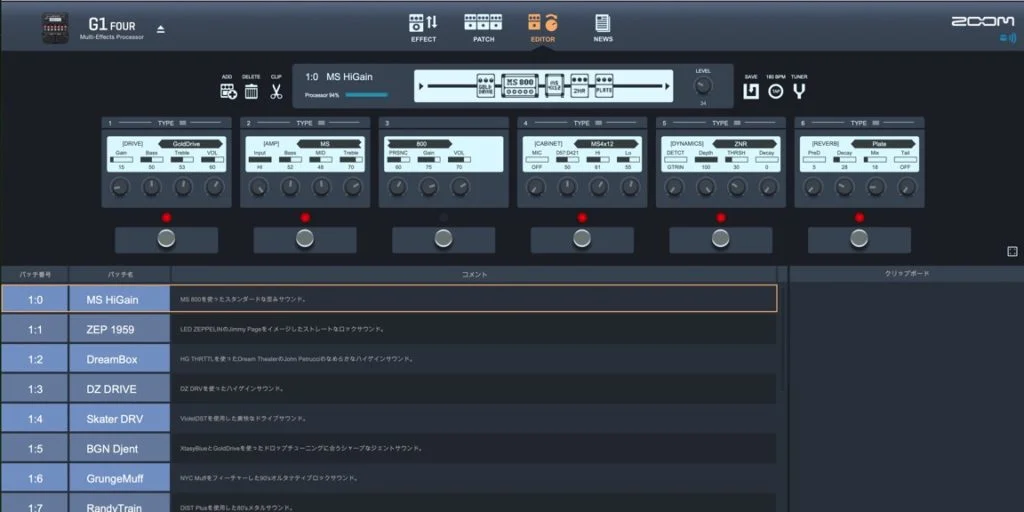Select the ZEP 1959 patch
Viewport: 1024px width, 512px height.
pyautogui.click(x=110, y=329)
